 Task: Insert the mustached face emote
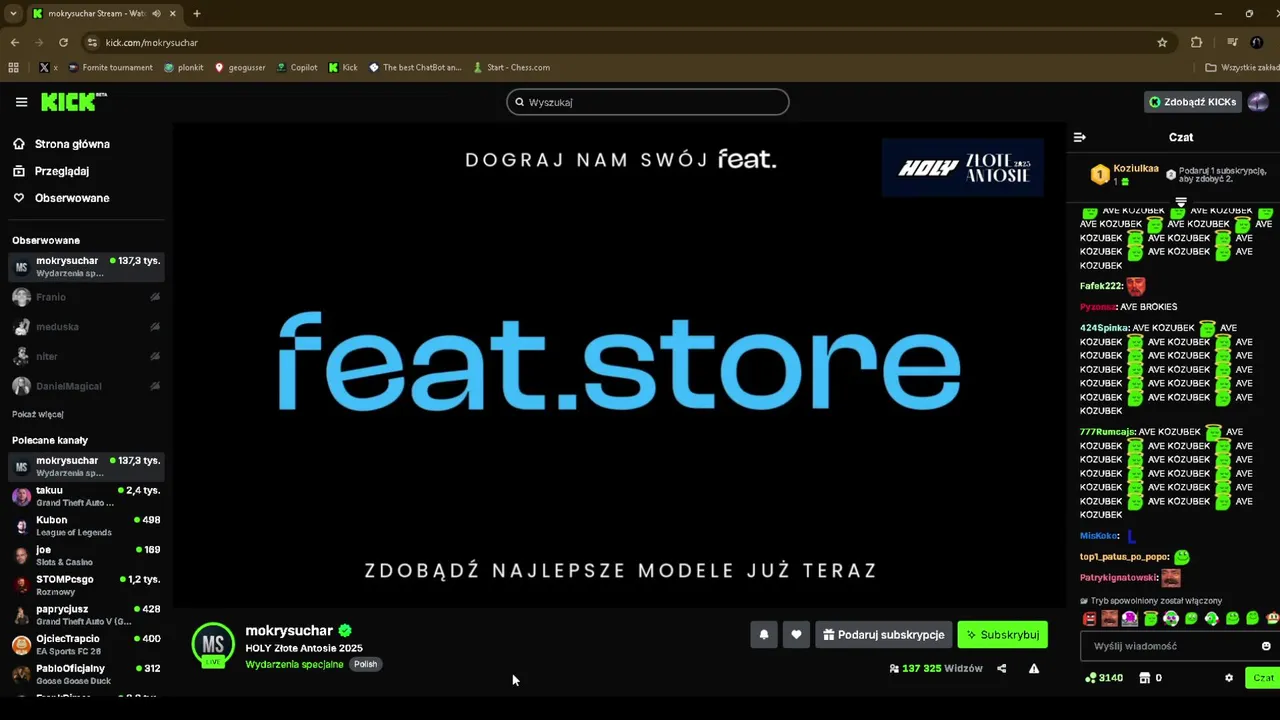pos(1109,619)
